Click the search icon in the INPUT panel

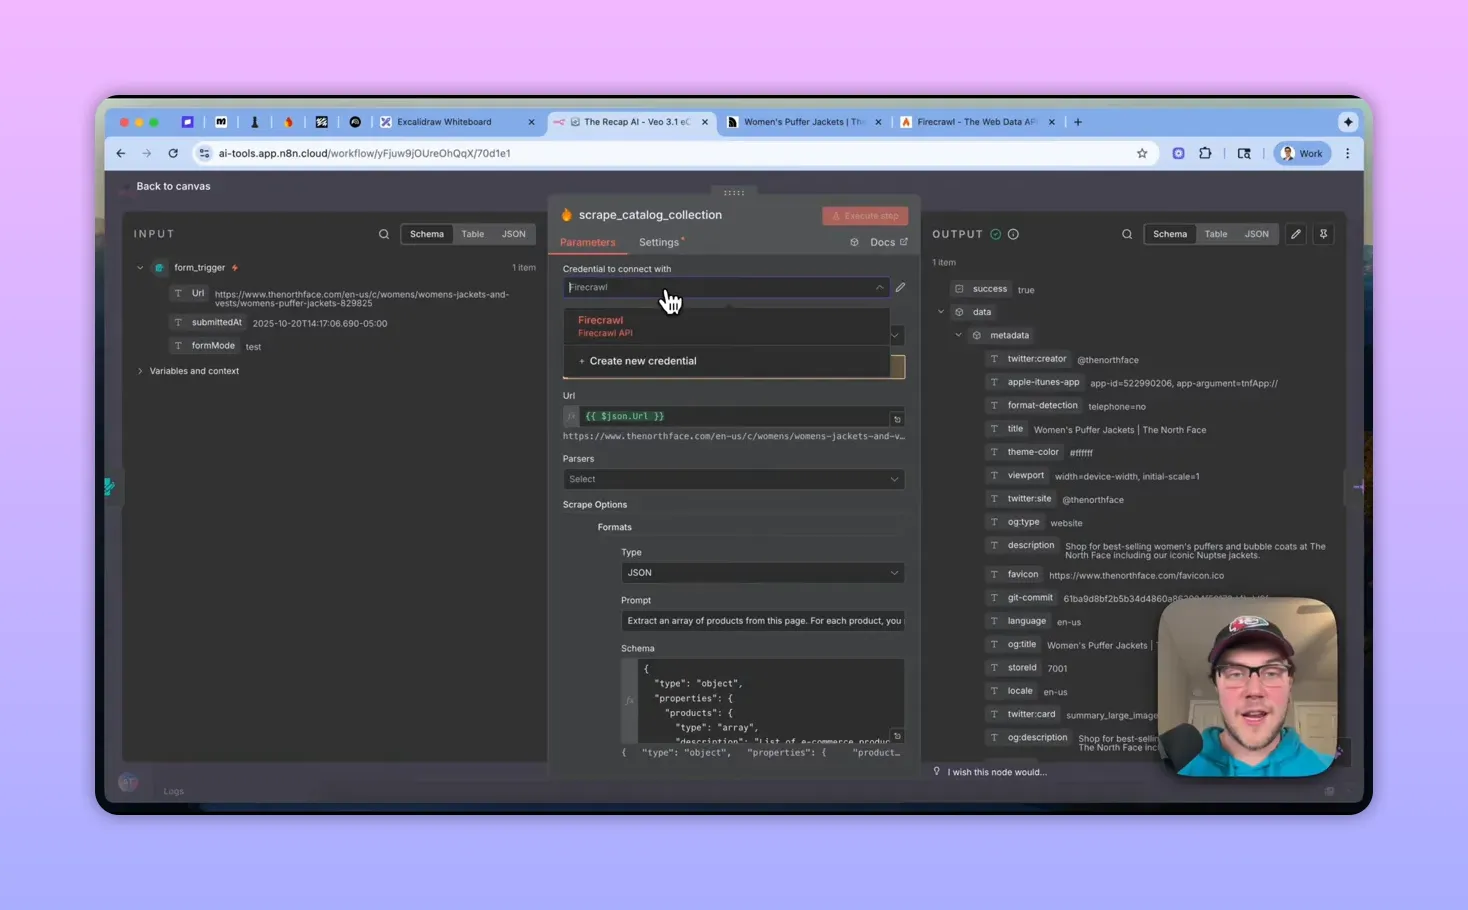click(x=384, y=234)
